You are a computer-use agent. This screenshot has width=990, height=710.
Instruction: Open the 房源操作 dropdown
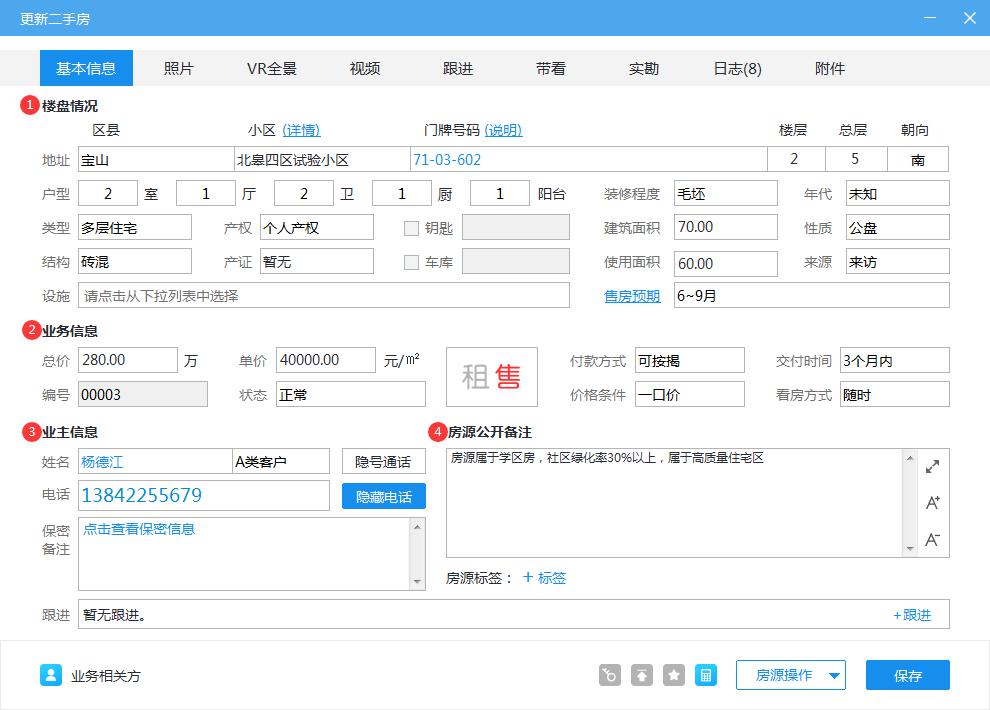[x=790, y=675]
